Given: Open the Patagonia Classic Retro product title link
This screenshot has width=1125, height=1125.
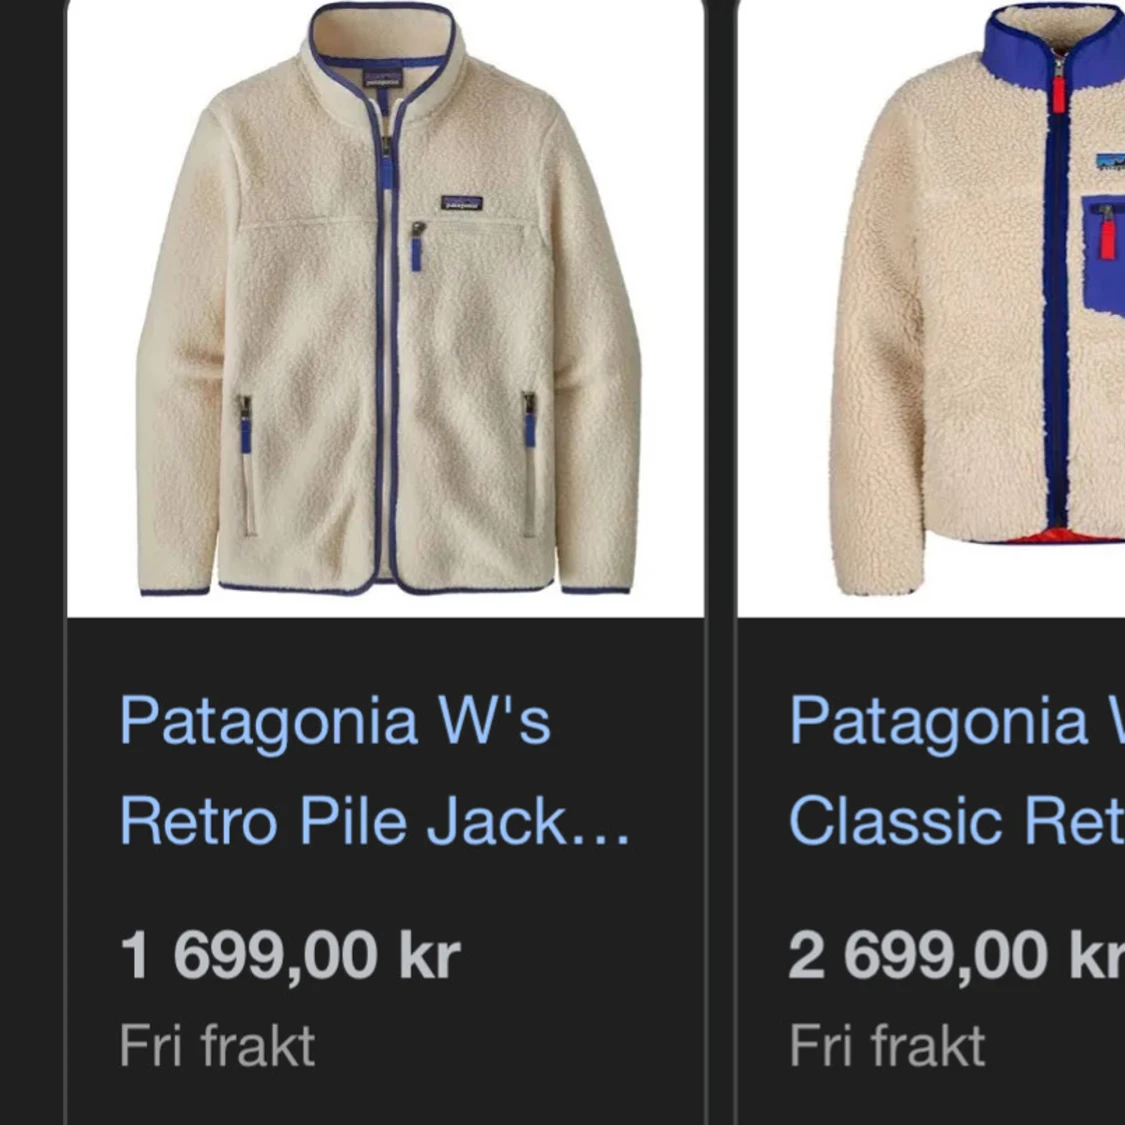Looking at the screenshot, I should pyautogui.click(x=956, y=771).
